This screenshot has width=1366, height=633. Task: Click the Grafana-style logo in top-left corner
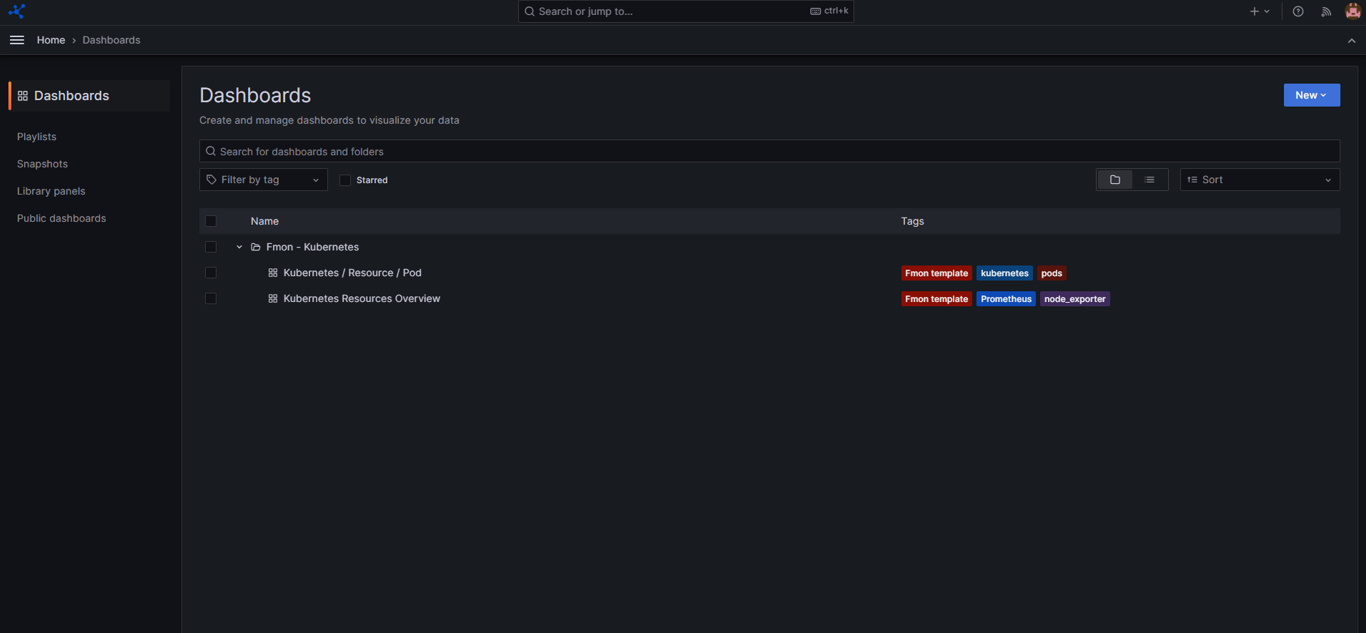tap(16, 11)
